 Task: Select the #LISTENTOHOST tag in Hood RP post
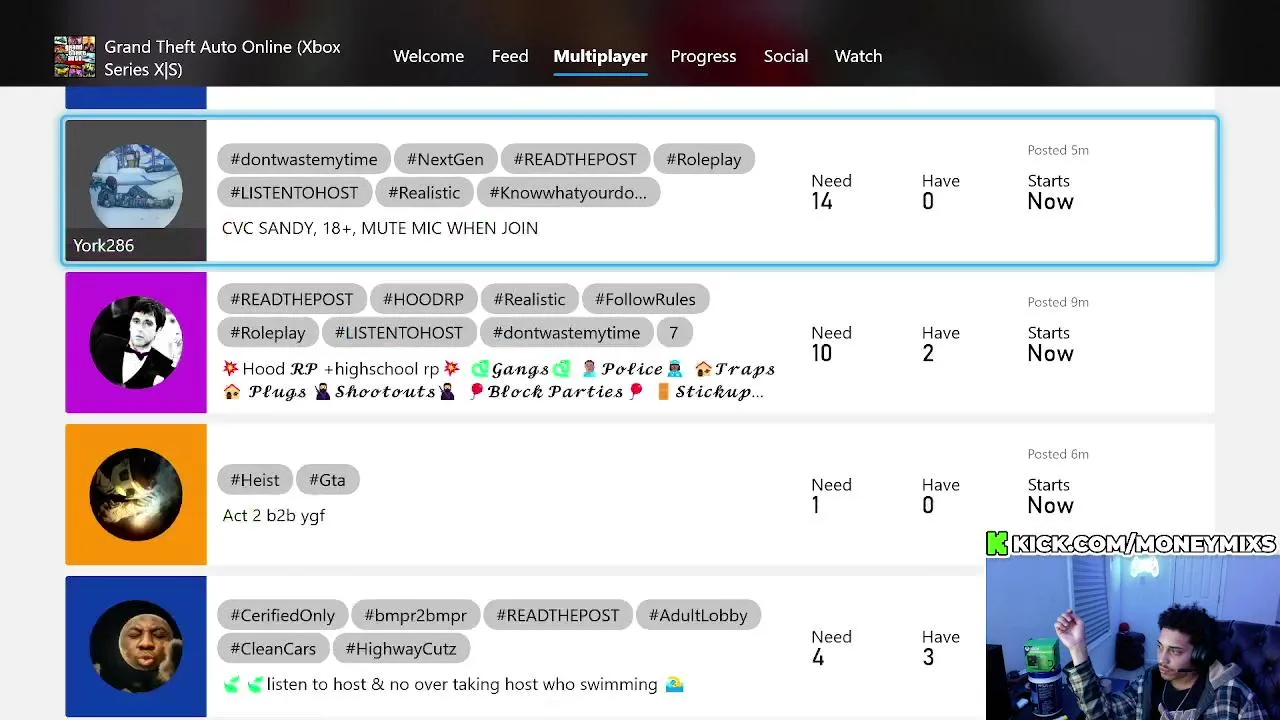tap(399, 332)
